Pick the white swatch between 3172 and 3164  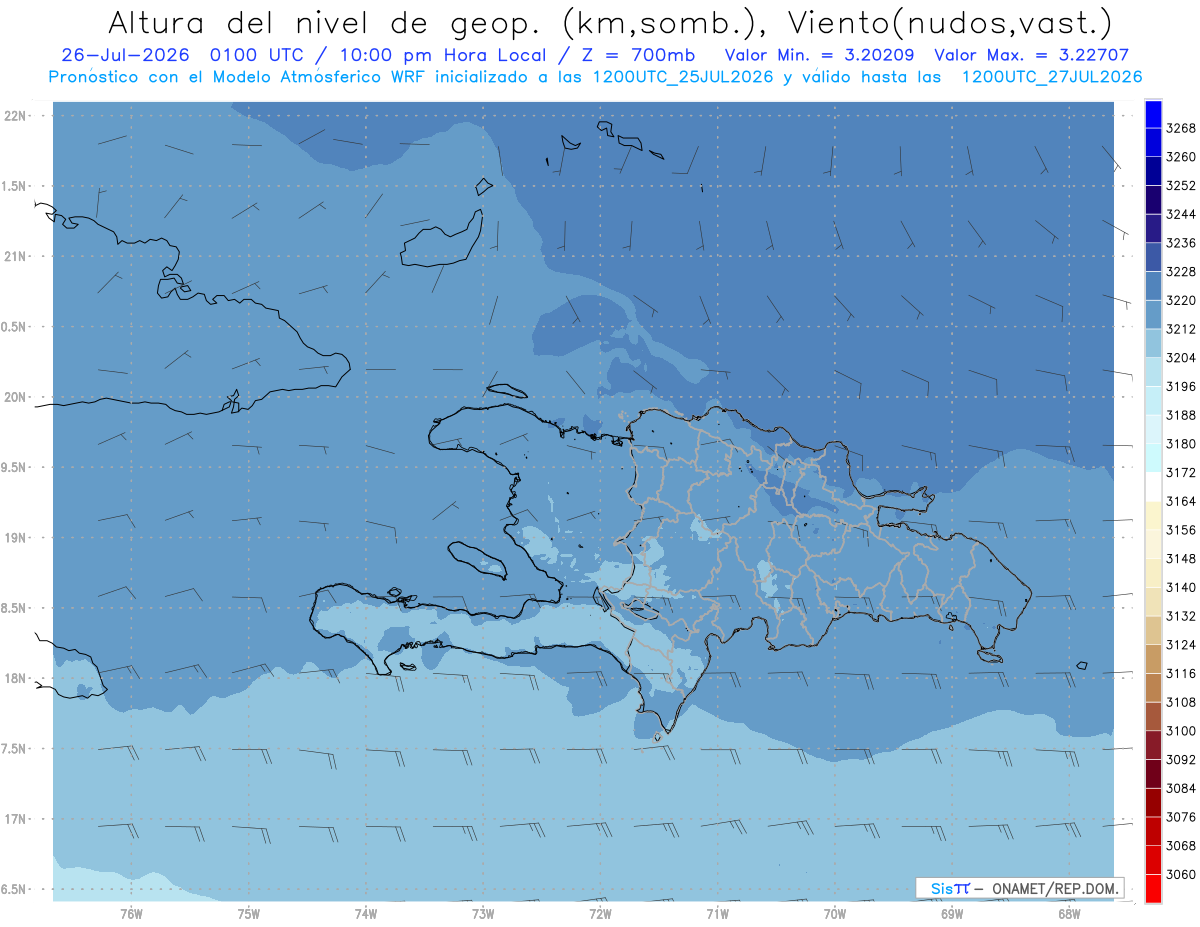pos(1153,486)
